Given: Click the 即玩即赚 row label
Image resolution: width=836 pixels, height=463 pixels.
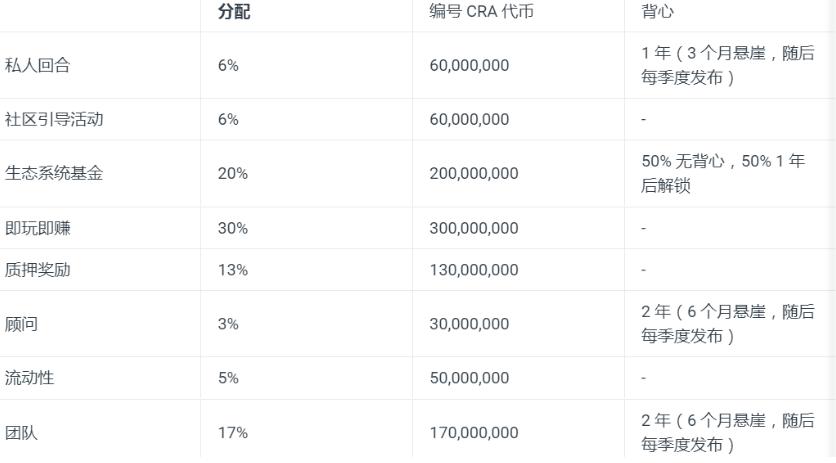Looking at the screenshot, I should click(37, 228).
